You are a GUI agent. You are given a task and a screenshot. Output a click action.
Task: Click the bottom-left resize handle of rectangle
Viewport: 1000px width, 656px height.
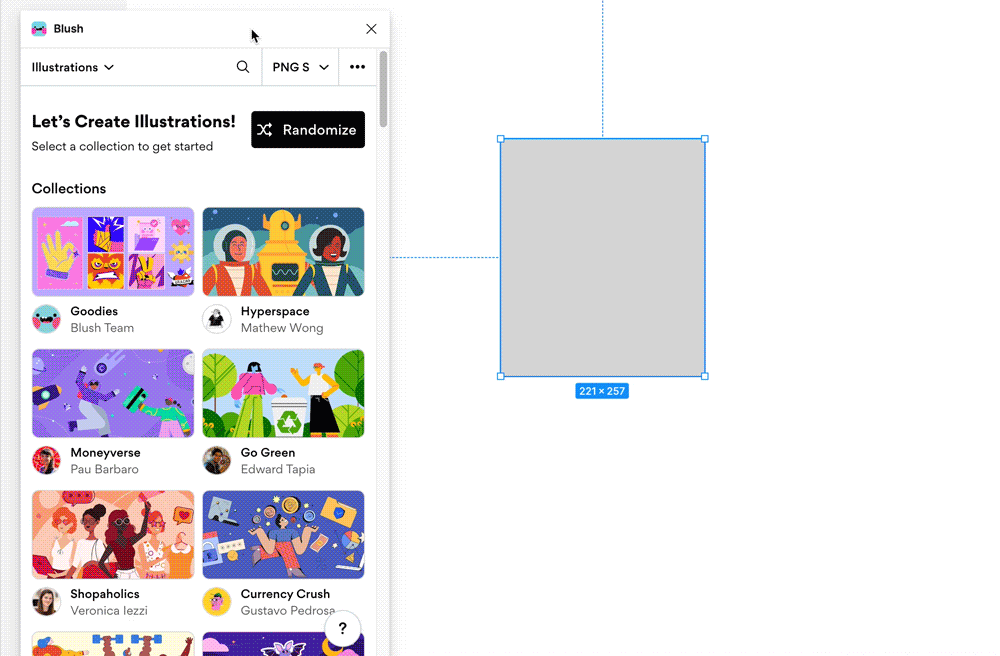tap(501, 376)
